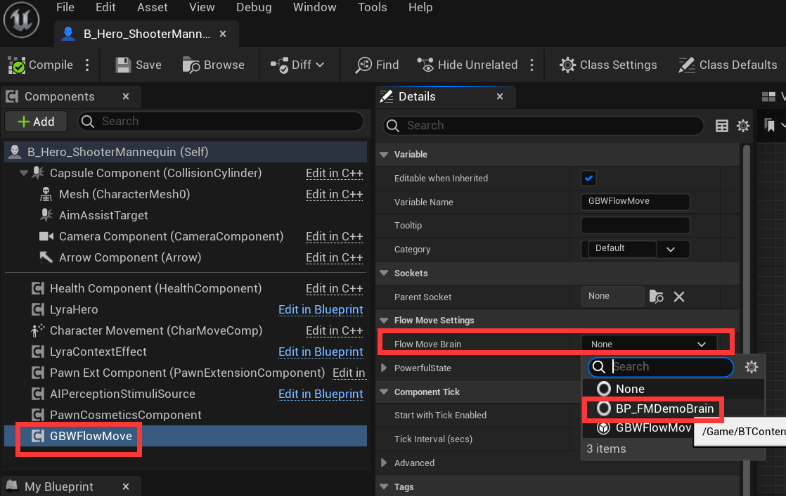Open Details panel settings gear
786x496 pixels.
tap(743, 125)
